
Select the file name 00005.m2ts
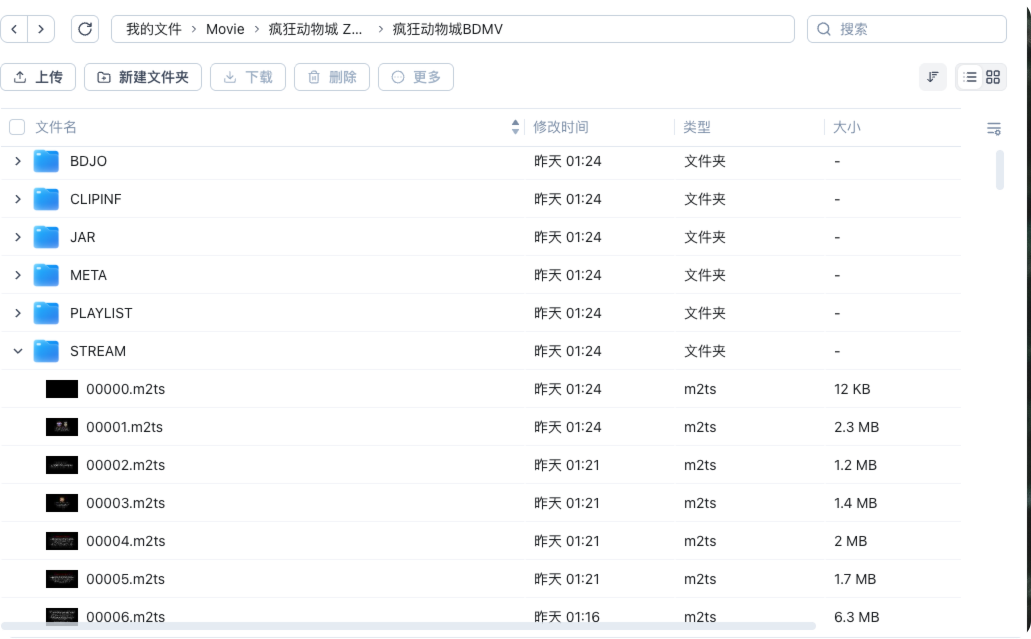coord(126,579)
